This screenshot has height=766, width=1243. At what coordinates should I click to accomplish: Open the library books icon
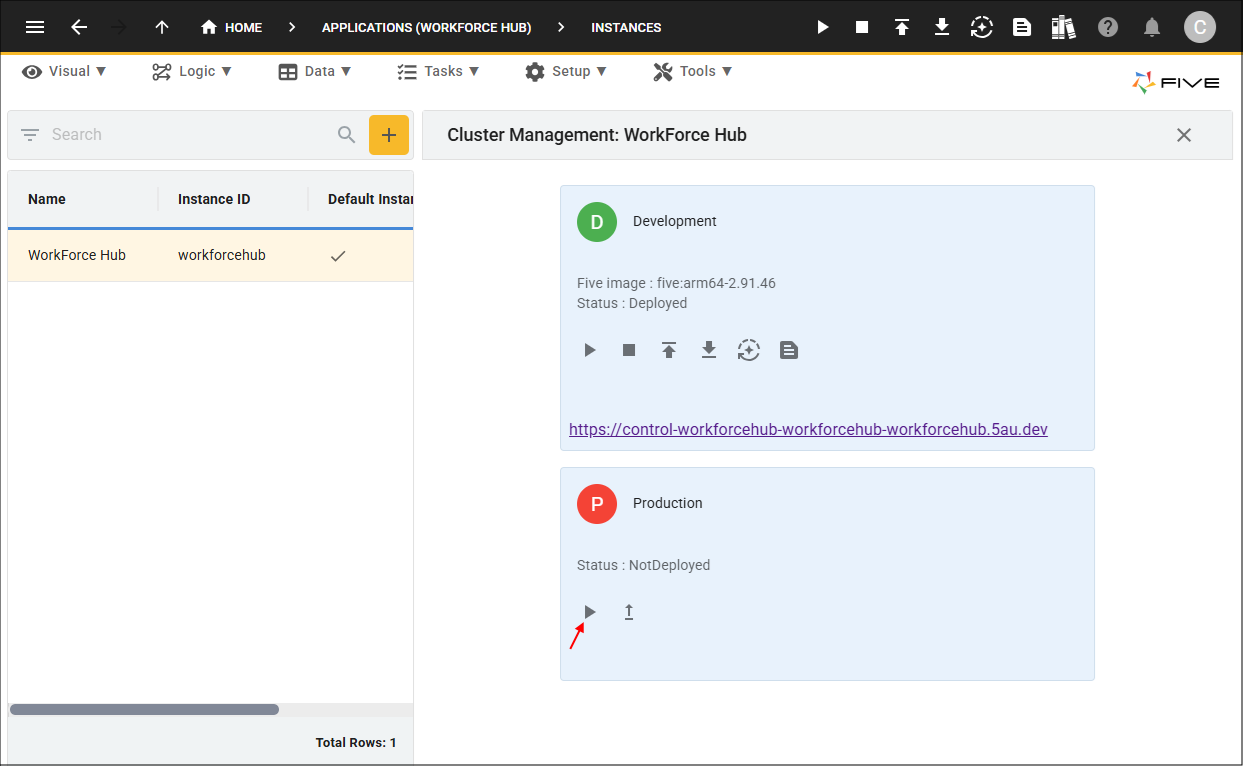(x=1063, y=27)
